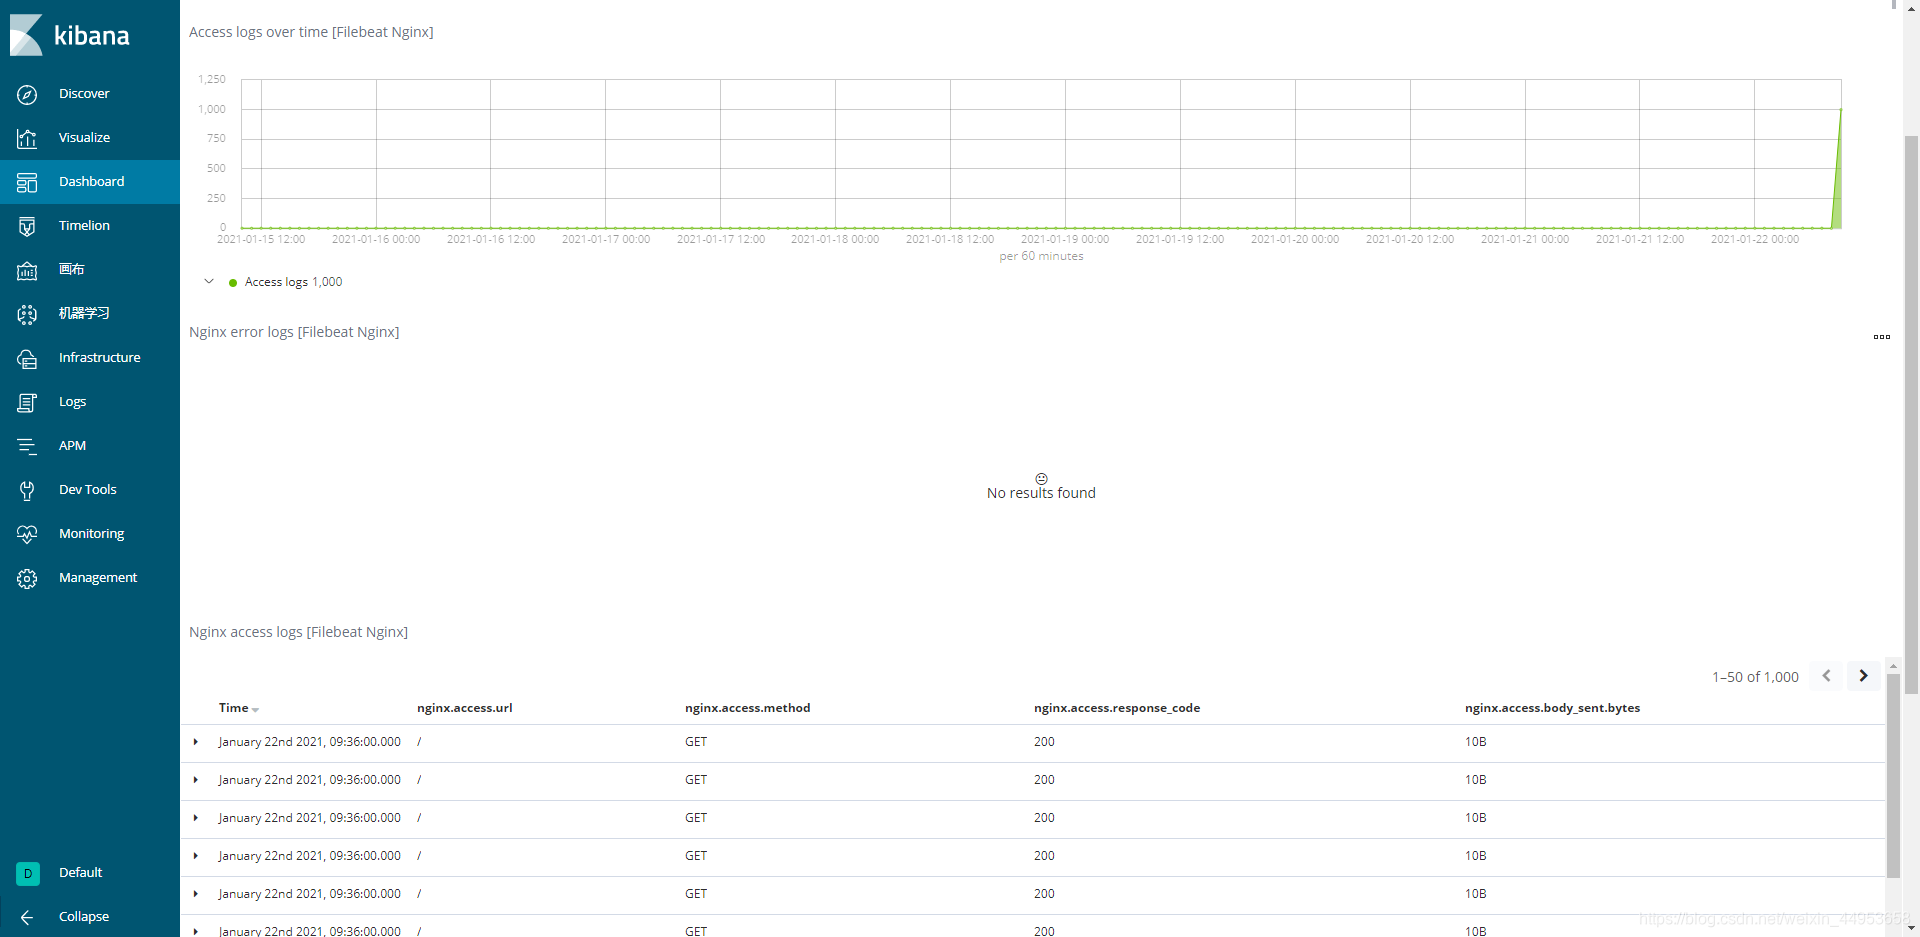The width and height of the screenshot is (1920, 937).
Task: Go to next page of access logs
Action: click(1863, 676)
